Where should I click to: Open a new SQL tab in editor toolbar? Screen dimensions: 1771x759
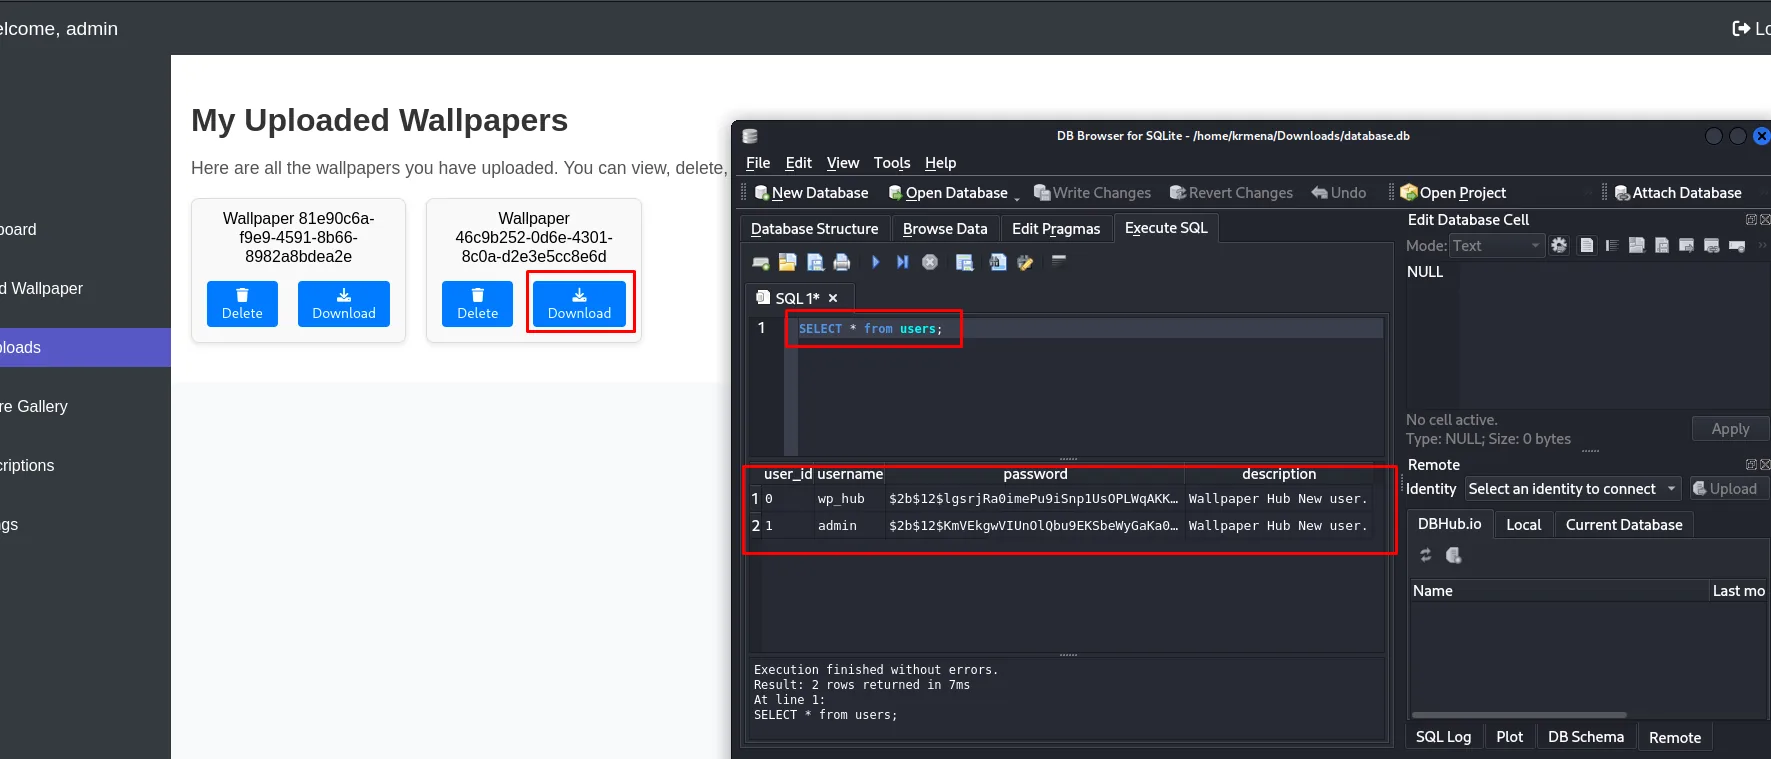click(761, 262)
